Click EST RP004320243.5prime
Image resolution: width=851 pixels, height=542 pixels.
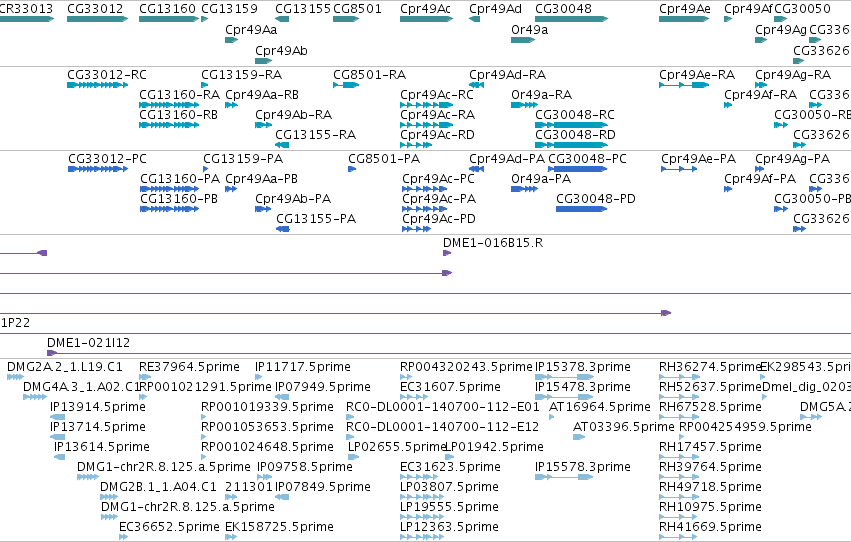(466, 367)
